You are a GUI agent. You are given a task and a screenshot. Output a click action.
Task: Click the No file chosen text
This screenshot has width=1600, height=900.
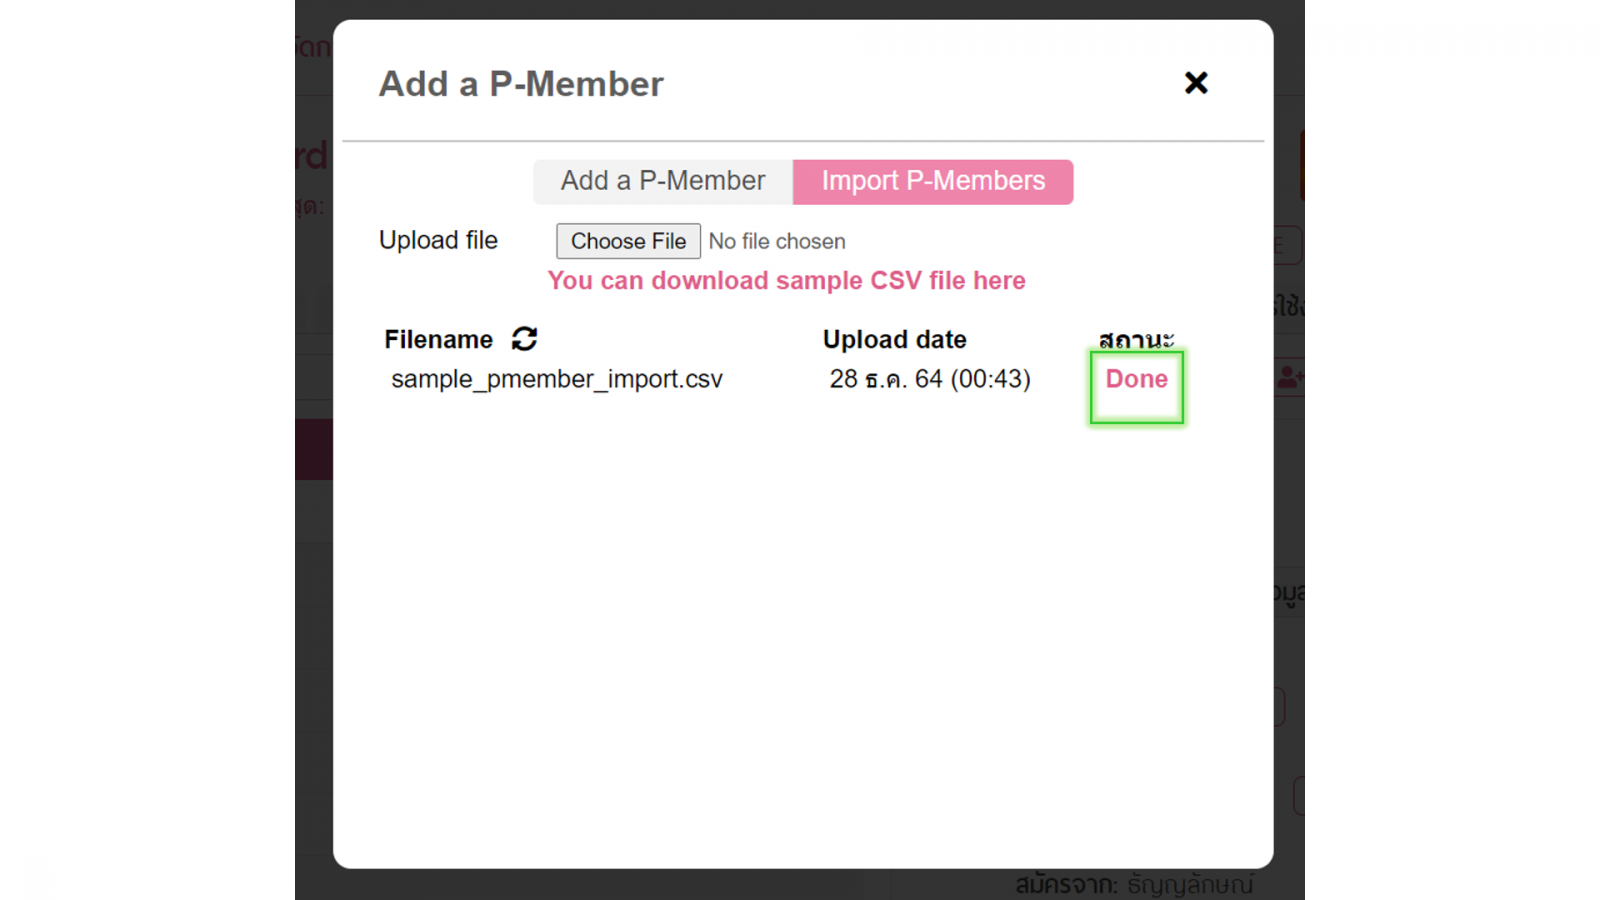pyautogui.click(x=777, y=242)
